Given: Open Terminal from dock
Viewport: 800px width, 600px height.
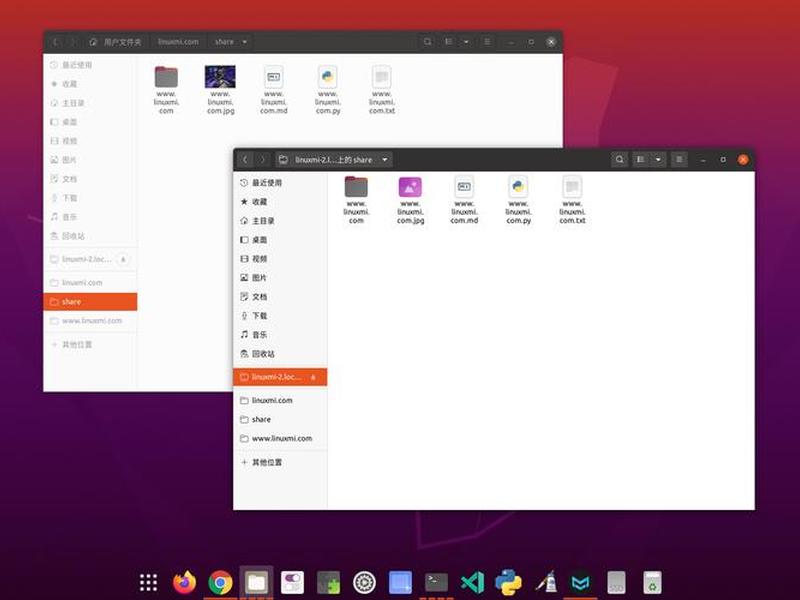Looking at the screenshot, I should click(437, 582).
